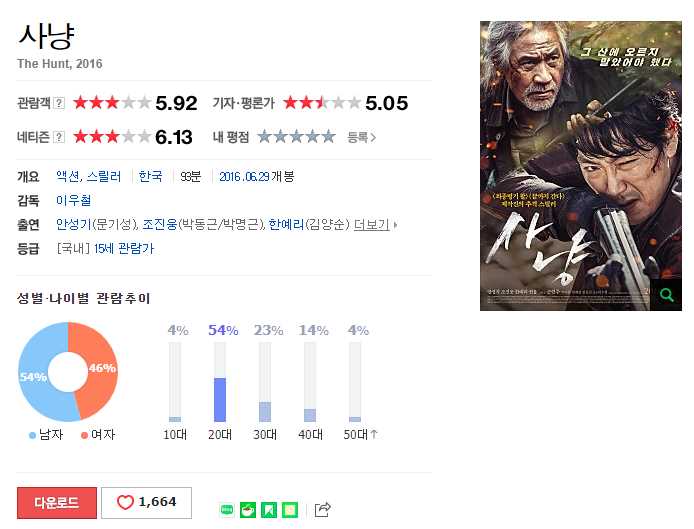The image size is (694, 529).
Task: Click the heart like button showing 1,664
Action: [x=147, y=502]
